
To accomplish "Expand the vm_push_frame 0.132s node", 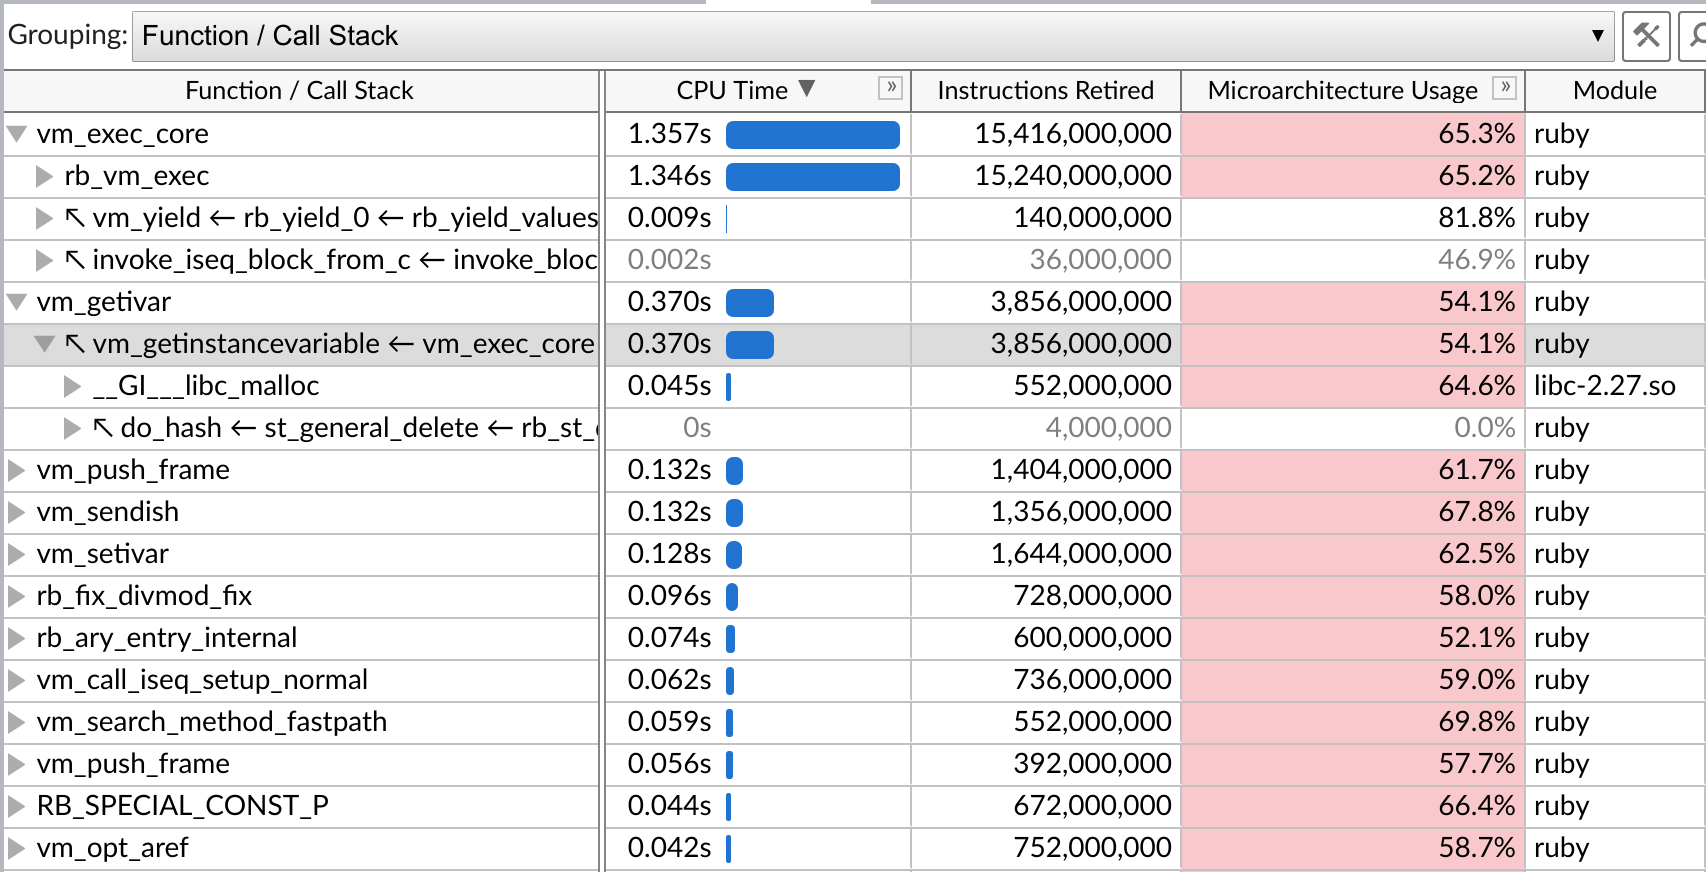I will [16, 470].
